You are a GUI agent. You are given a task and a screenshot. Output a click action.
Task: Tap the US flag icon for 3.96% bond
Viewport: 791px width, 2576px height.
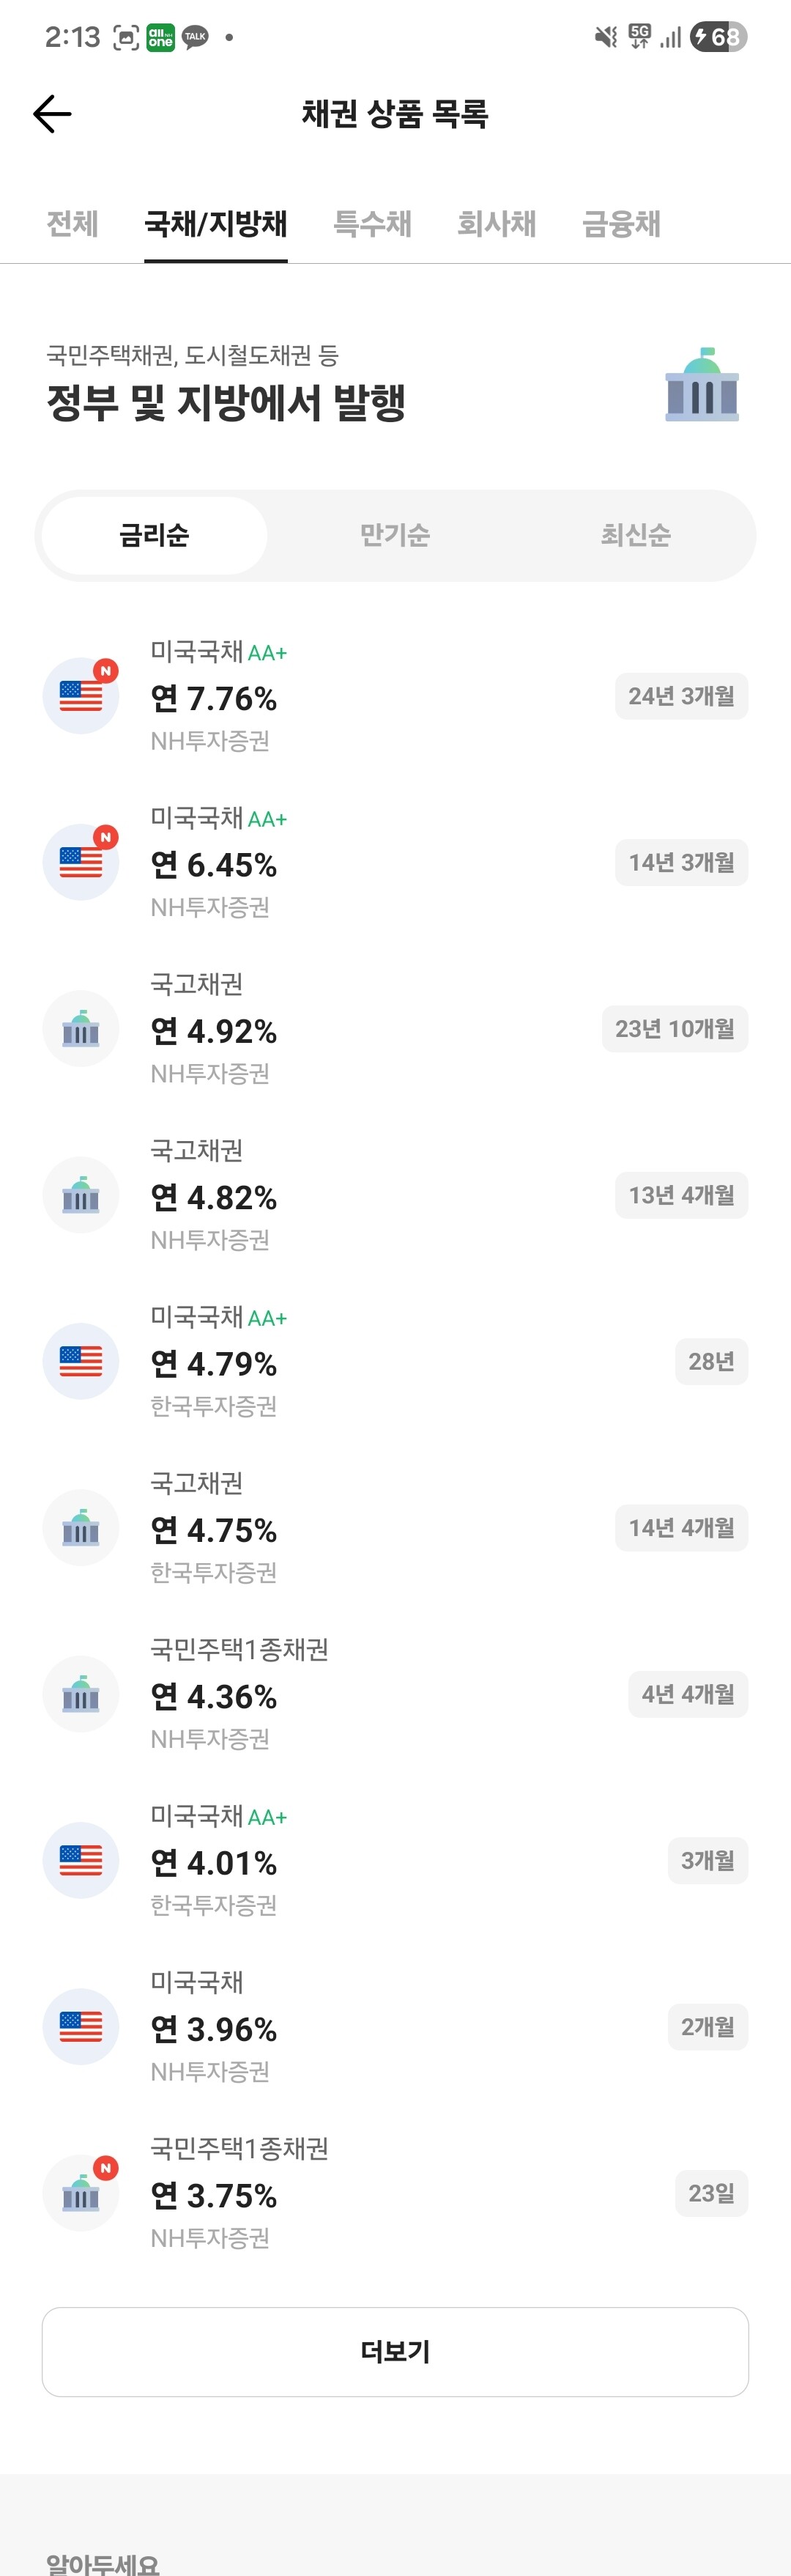click(81, 2027)
